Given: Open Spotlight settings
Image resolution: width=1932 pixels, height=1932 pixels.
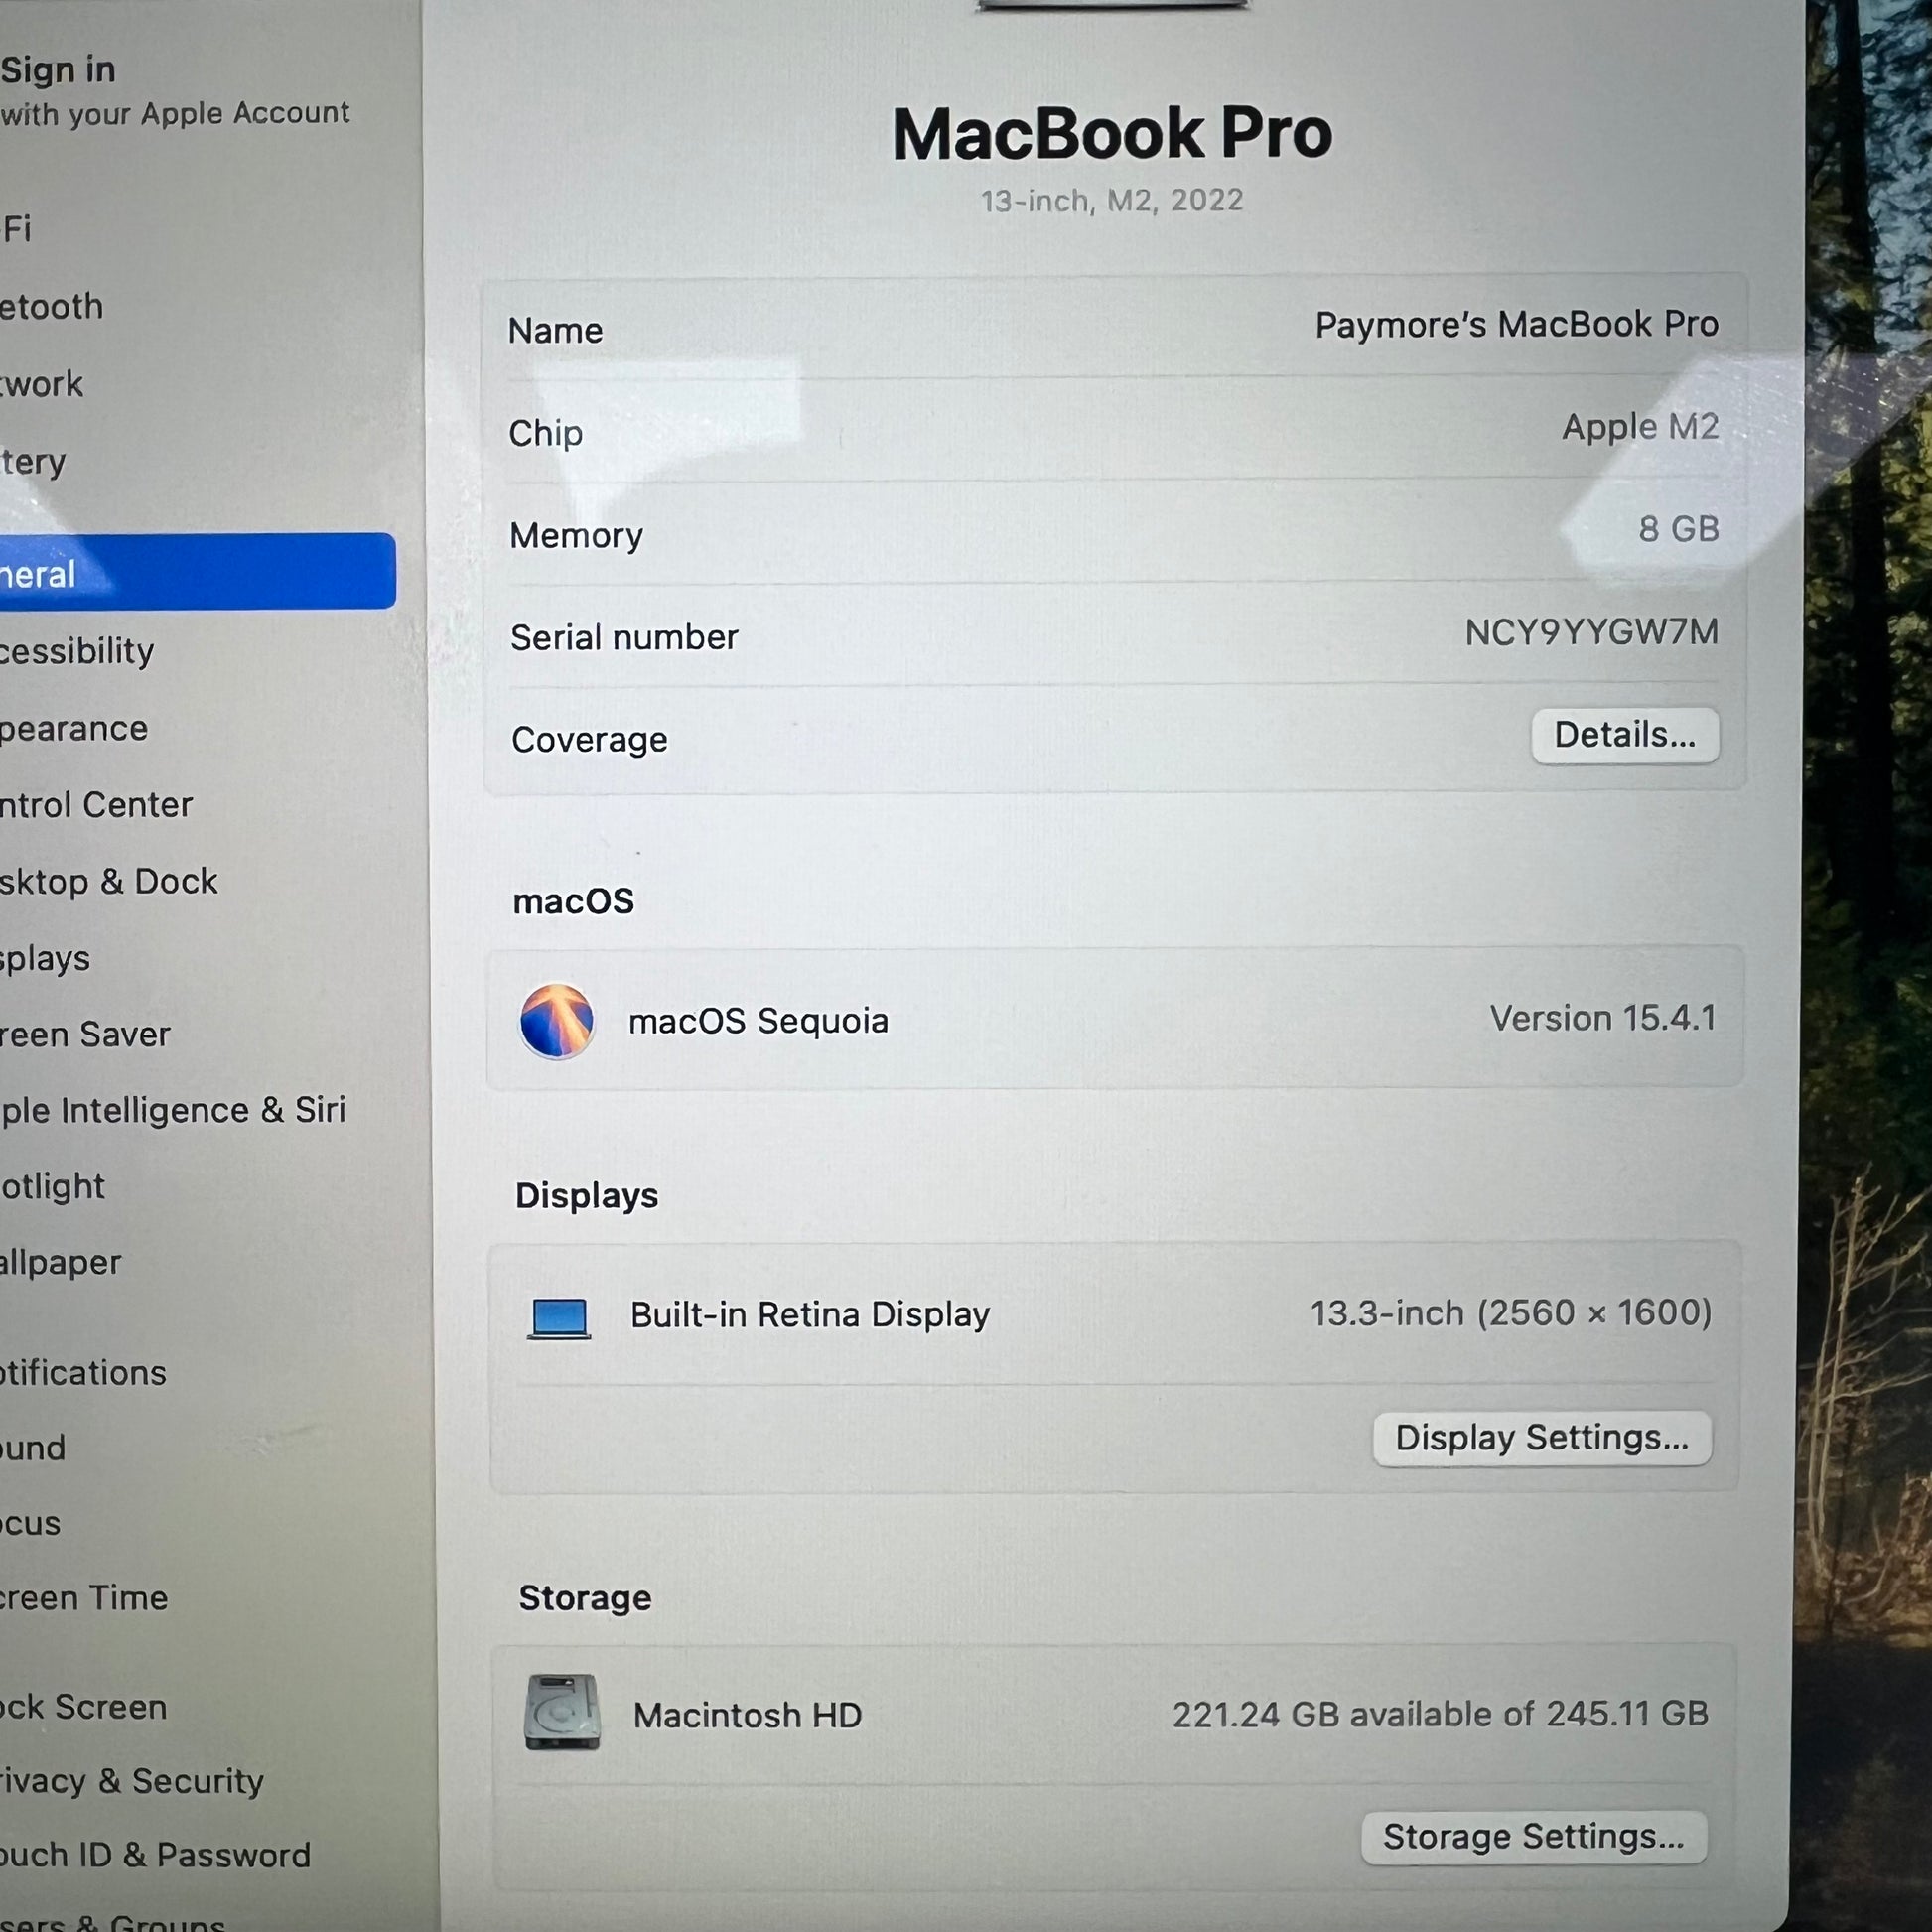Looking at the screenshot, I should pos(52,1187).
